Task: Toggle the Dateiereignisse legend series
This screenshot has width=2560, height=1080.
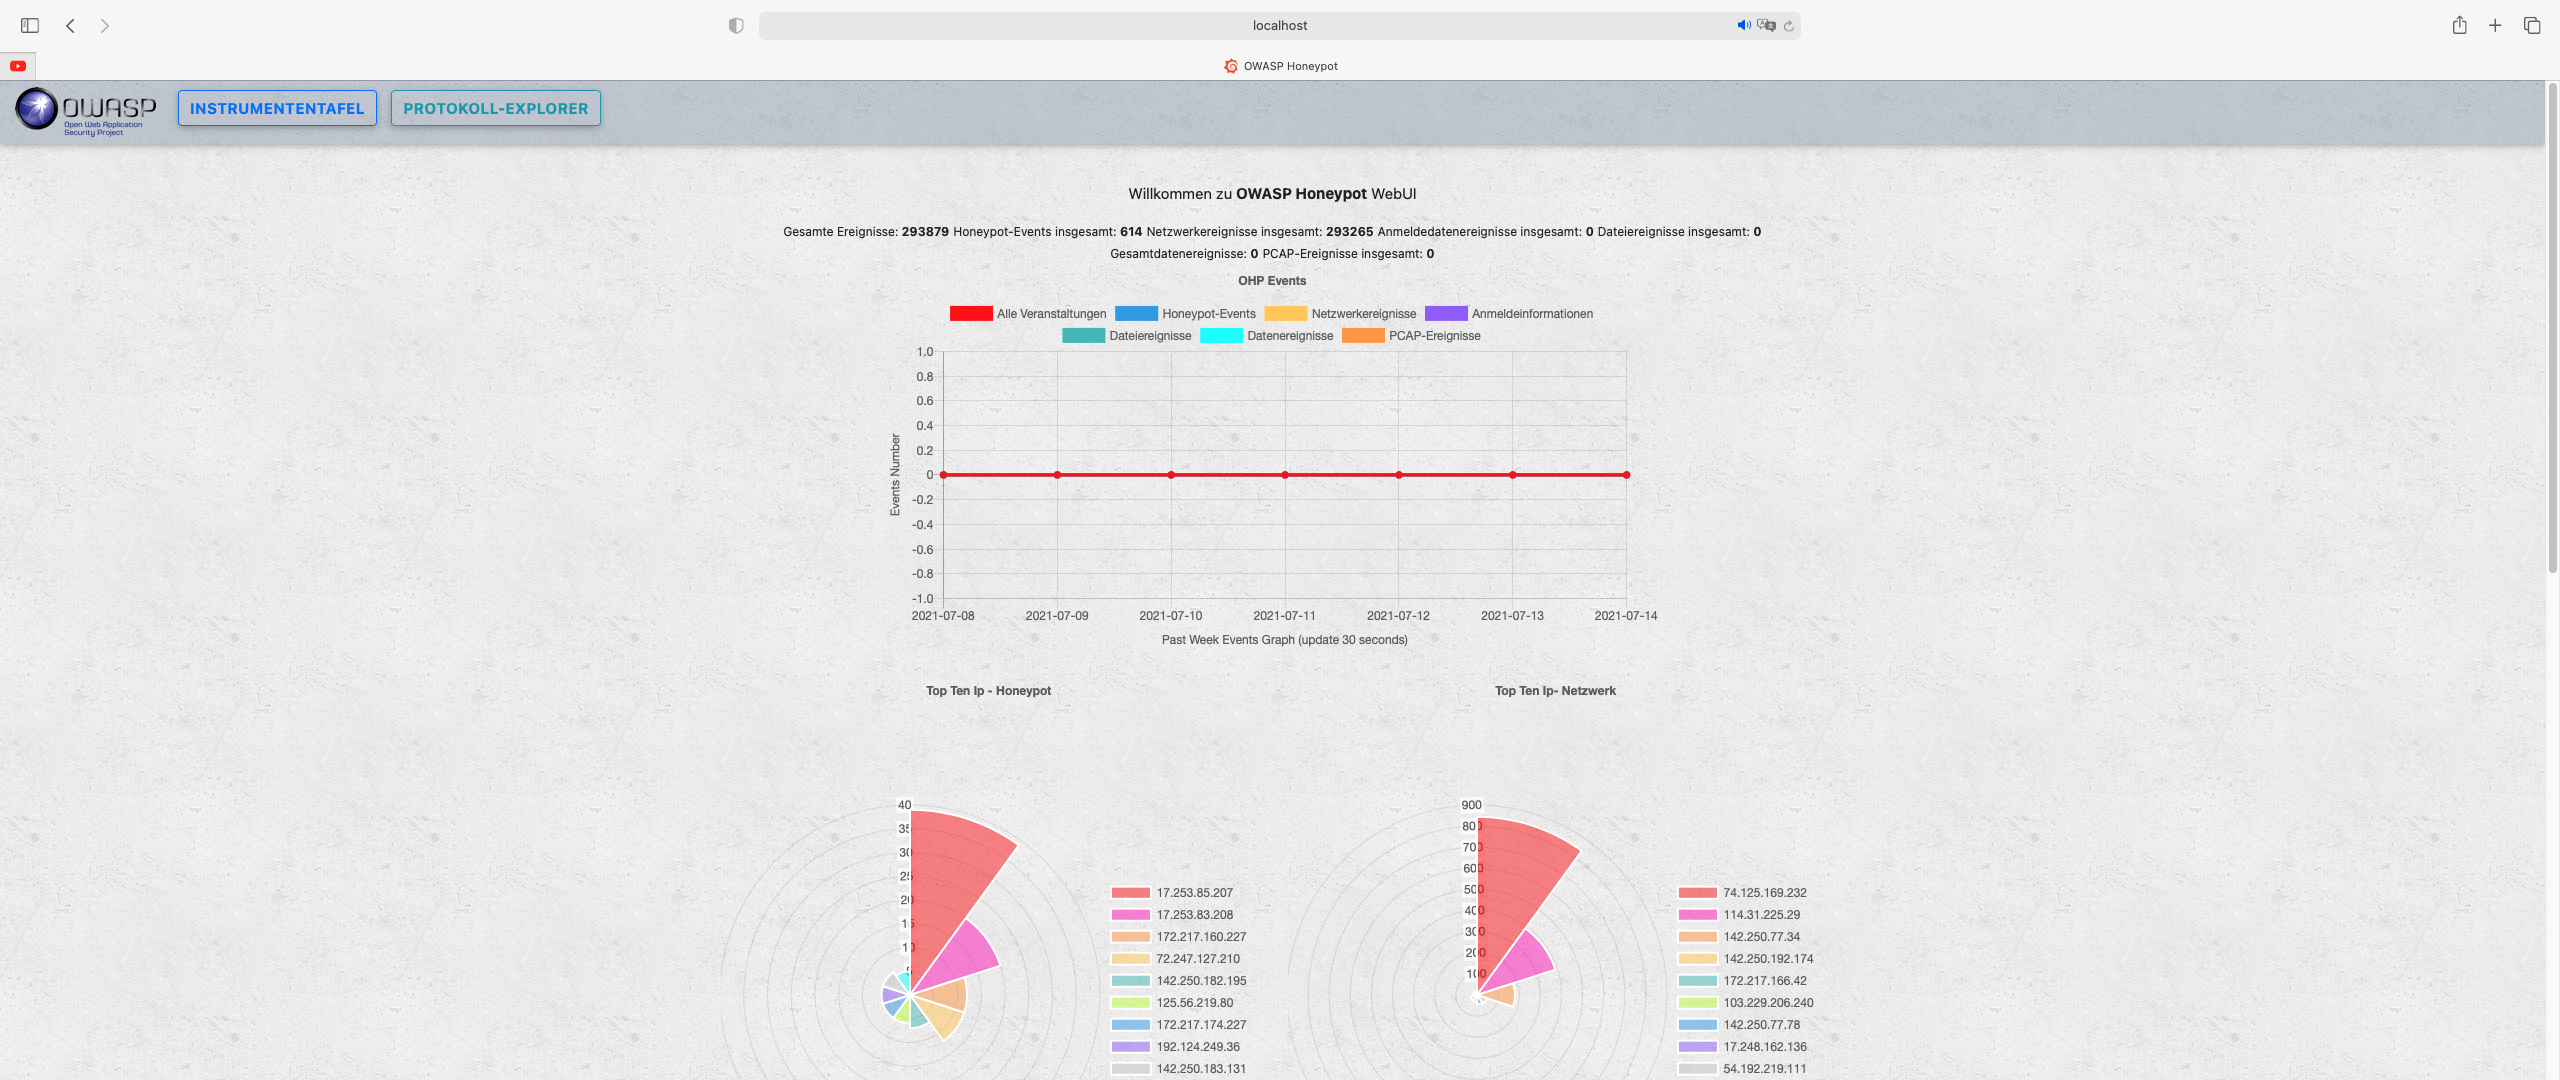Action: (x=1127, y=335)
